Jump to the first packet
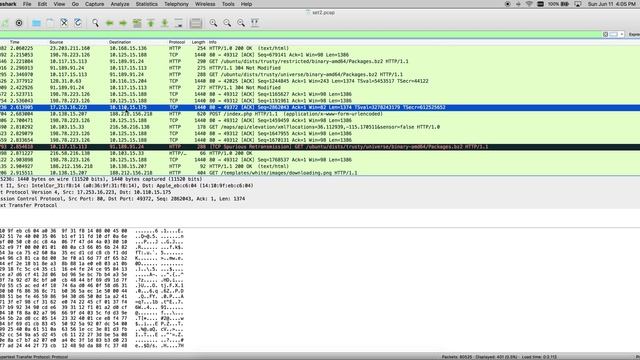This screenshot has height=360, width=640. [151, 23]
